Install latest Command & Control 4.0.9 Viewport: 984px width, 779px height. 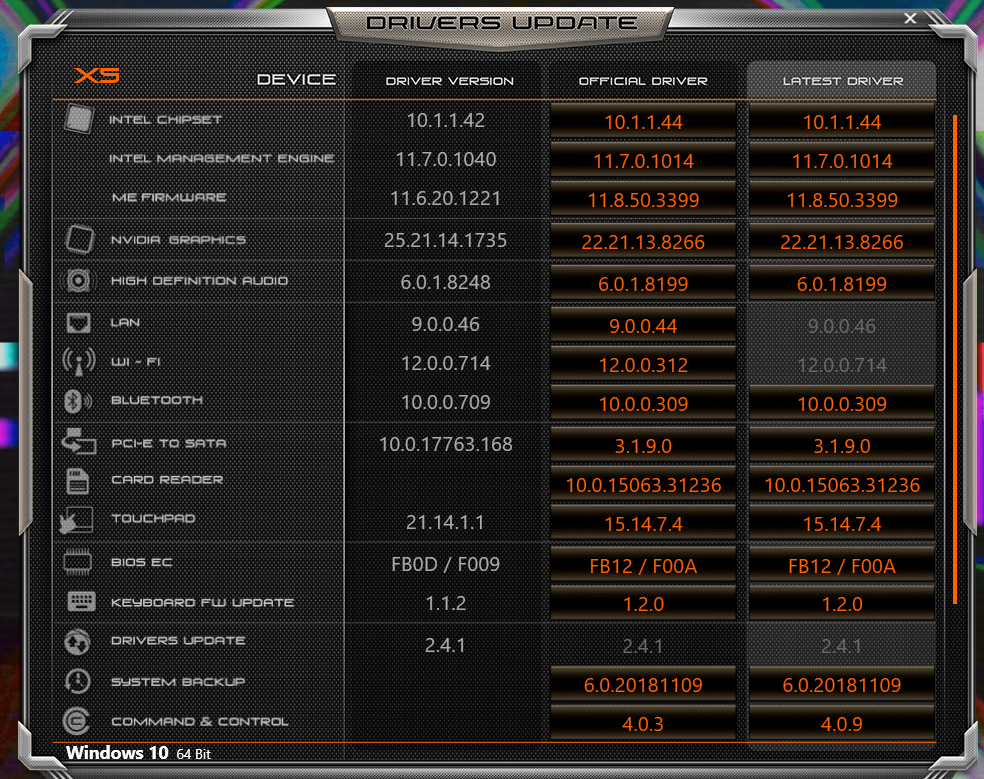842,723
